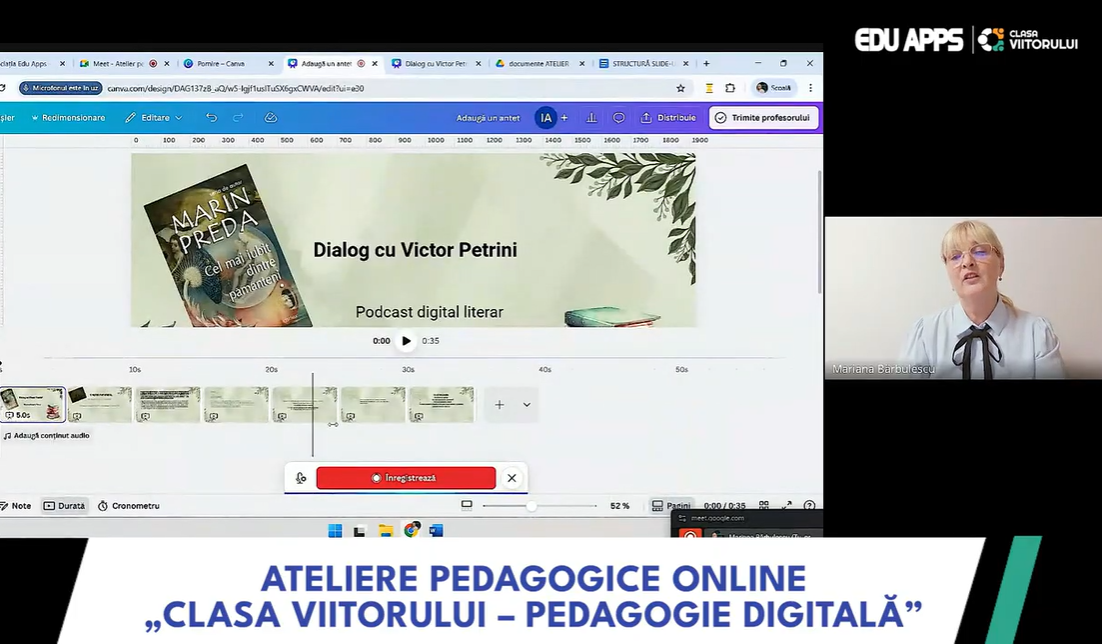This screenshot has height=644, width=1102.
Task: Select the last timeline slide thumbnail
Action: 441,405
